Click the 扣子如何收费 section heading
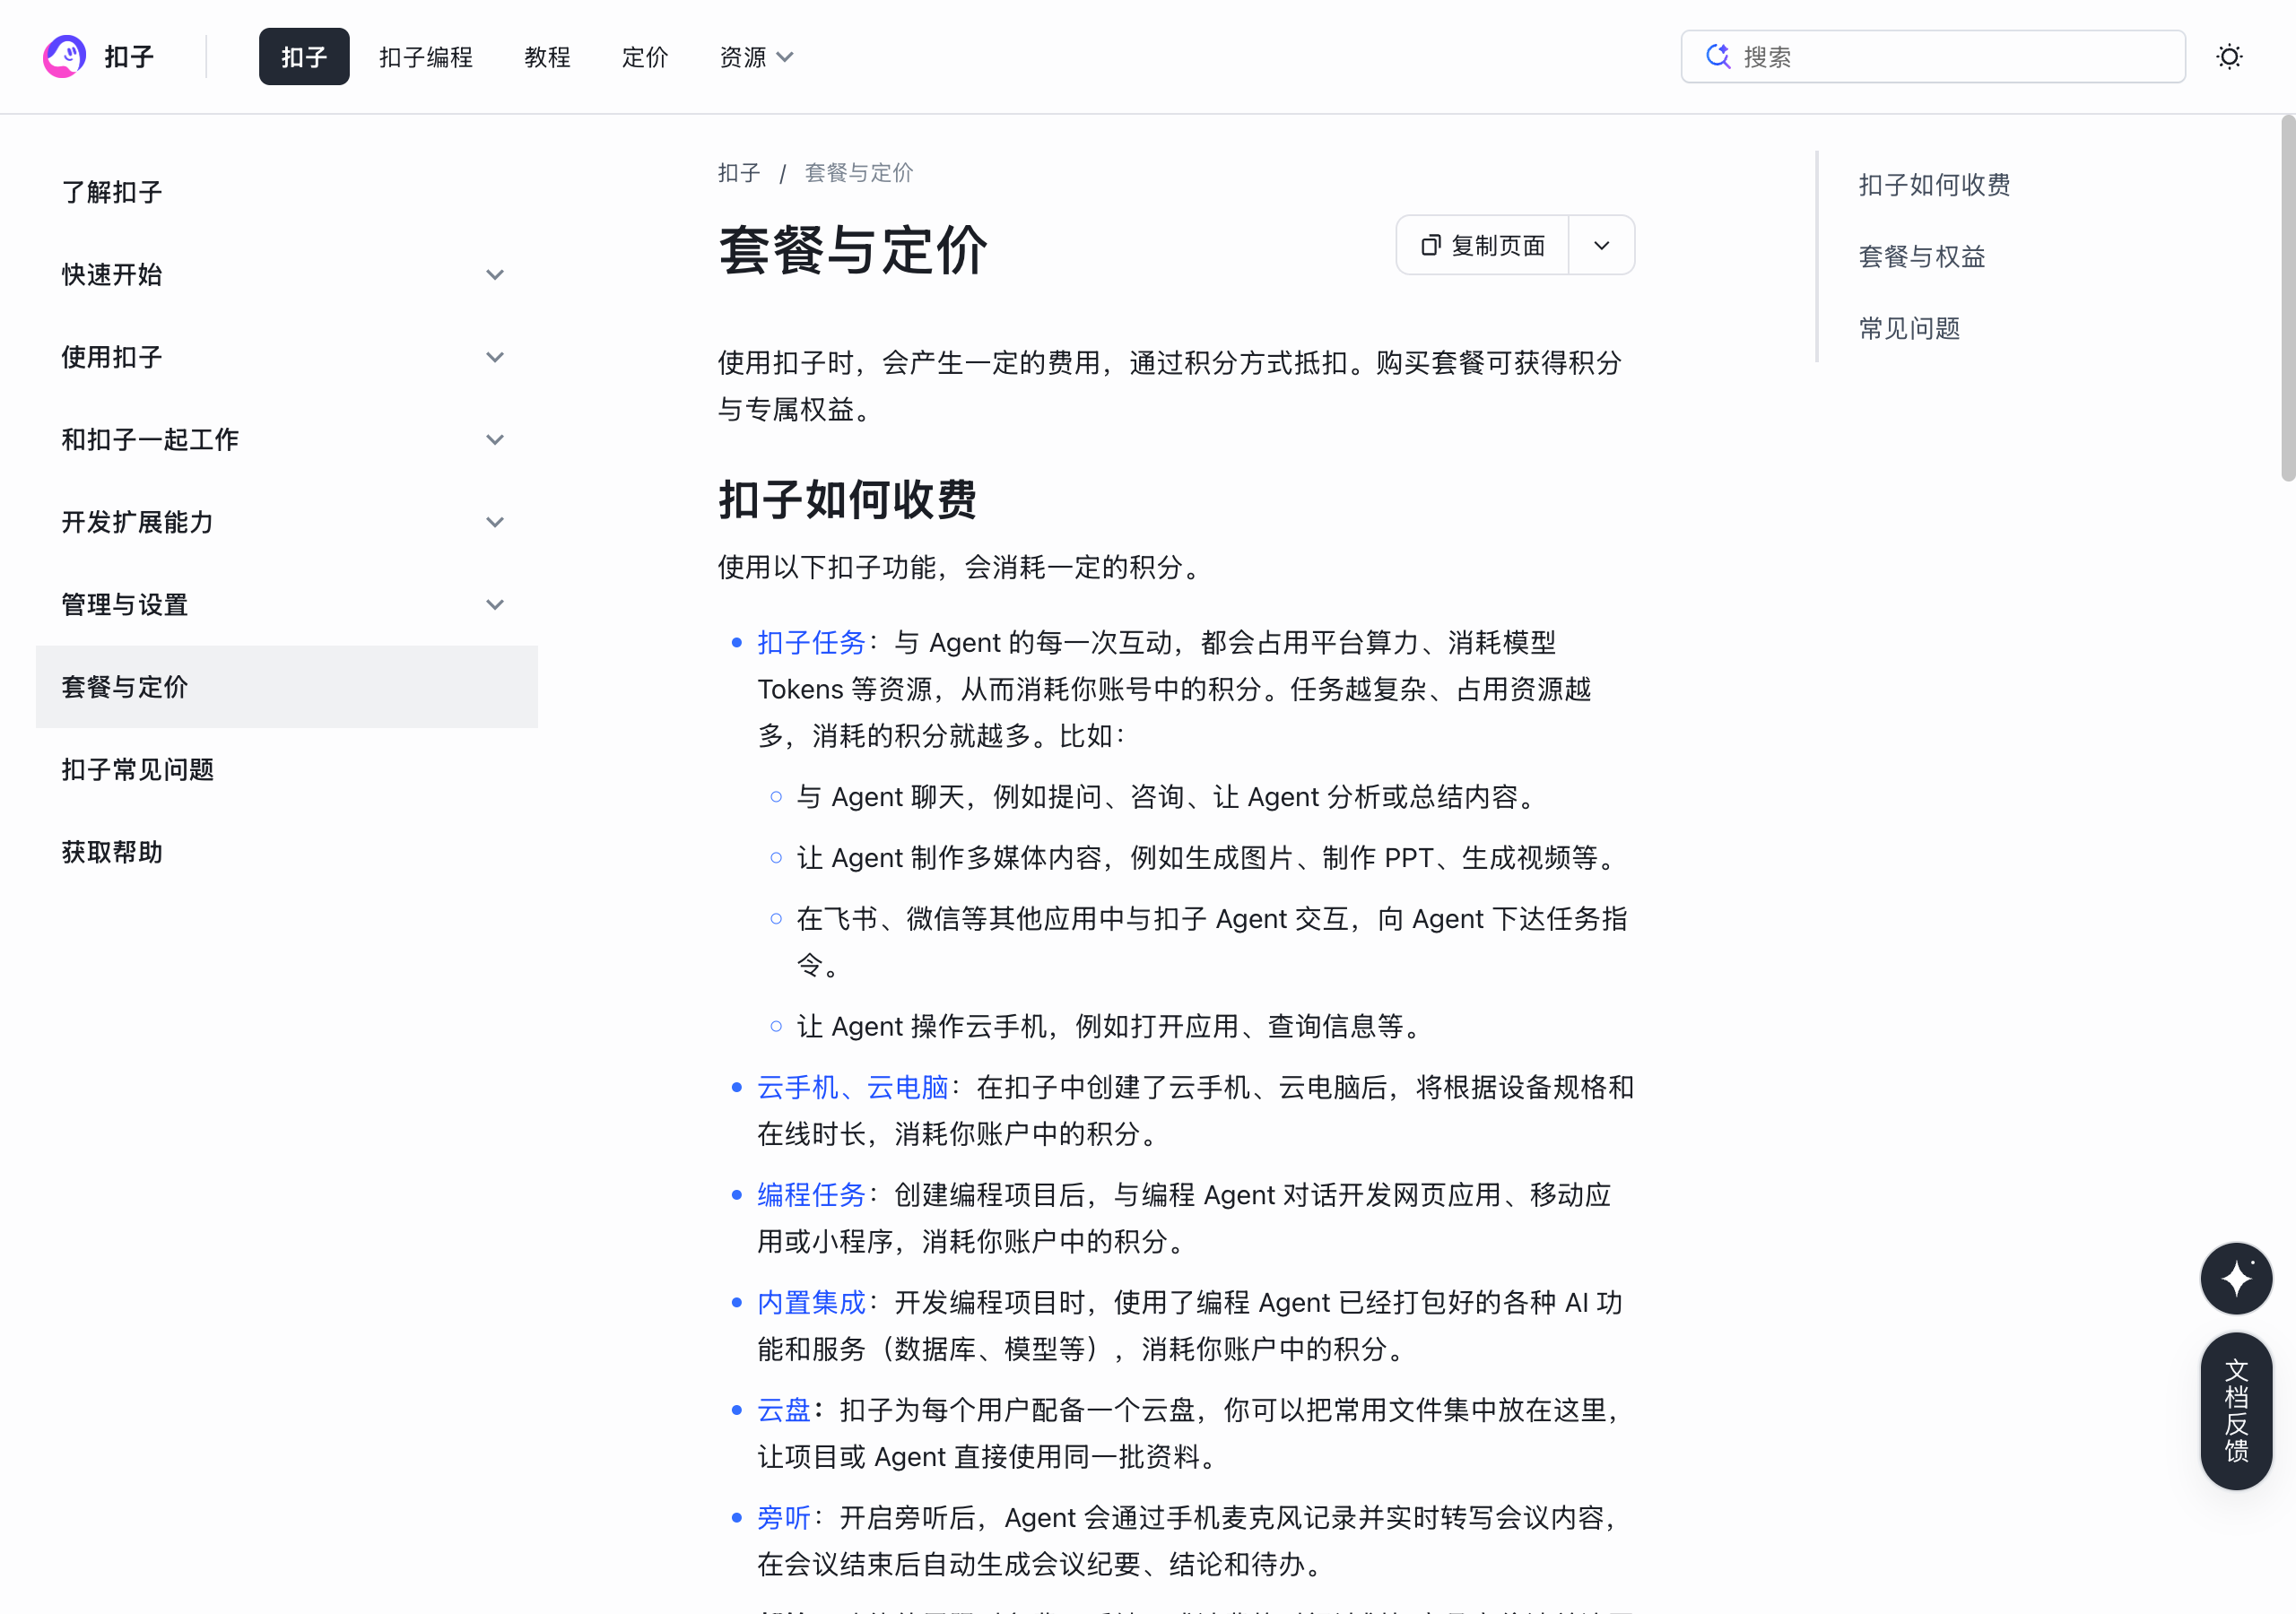Screen dimensions: 2296x1614 pyautogui.click(x=847, y=499)
